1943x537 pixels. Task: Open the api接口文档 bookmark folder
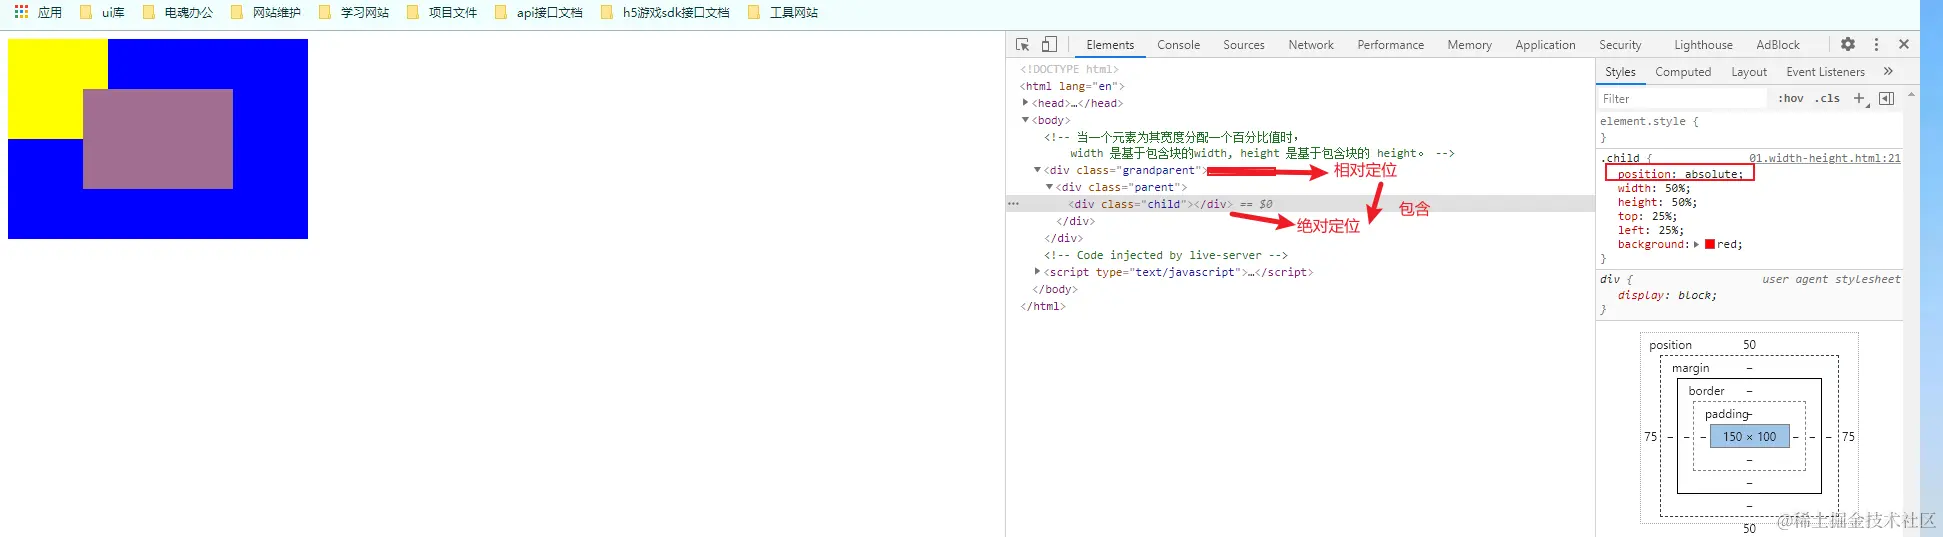click(x=539, y=12)
